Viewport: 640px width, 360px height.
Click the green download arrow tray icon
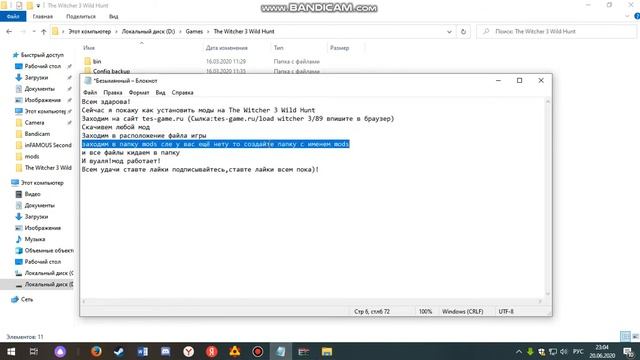pos(530,351)
